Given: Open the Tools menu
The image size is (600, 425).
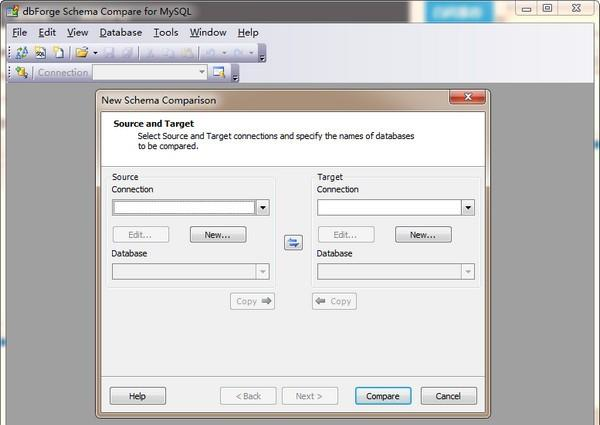Looking at the screenshot, I should pos(166,33).
